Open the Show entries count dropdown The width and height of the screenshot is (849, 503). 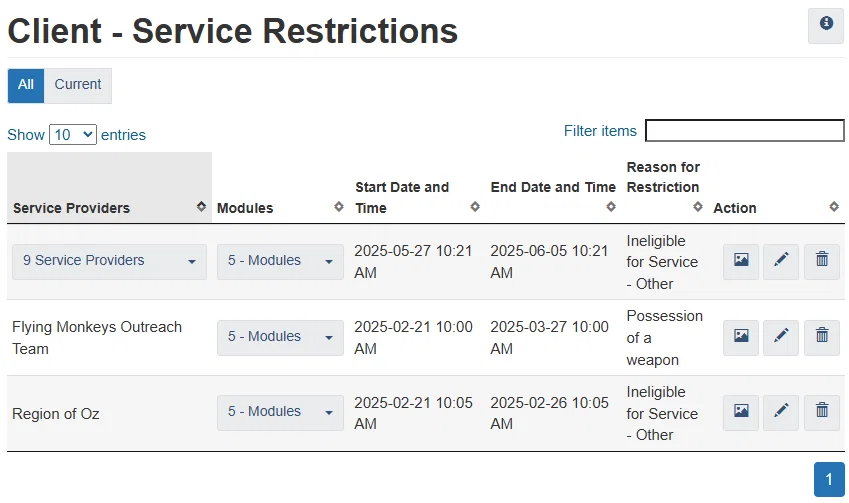[x=73, y=134]
